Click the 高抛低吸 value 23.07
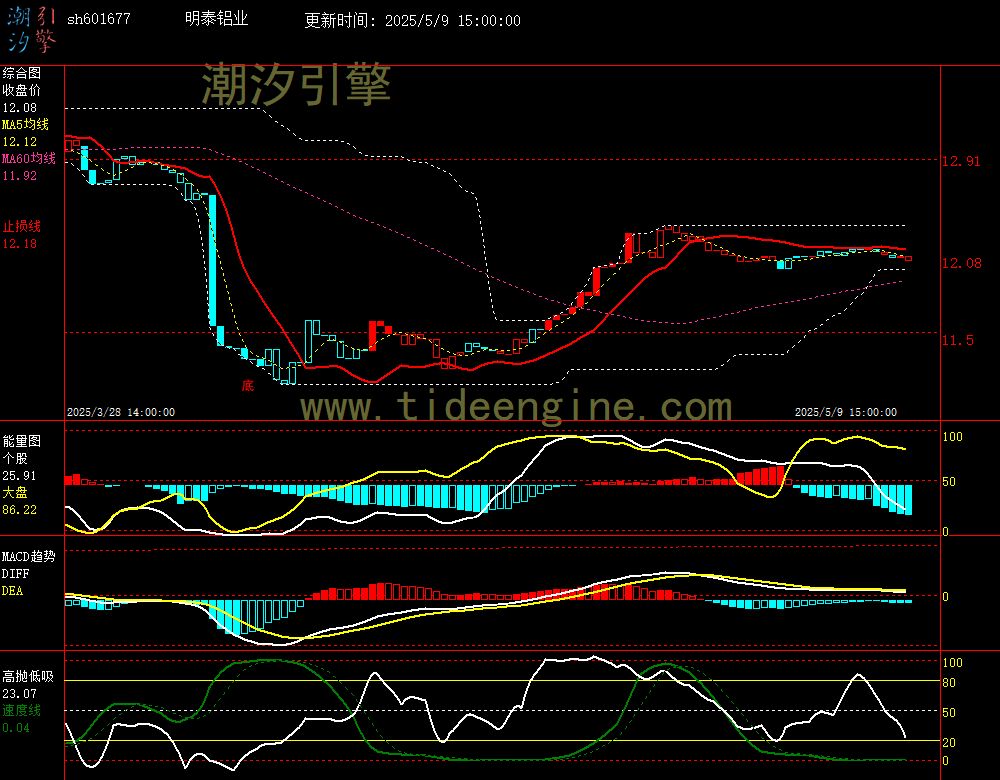The image size is (1000, 780). (x=20, y=694)
